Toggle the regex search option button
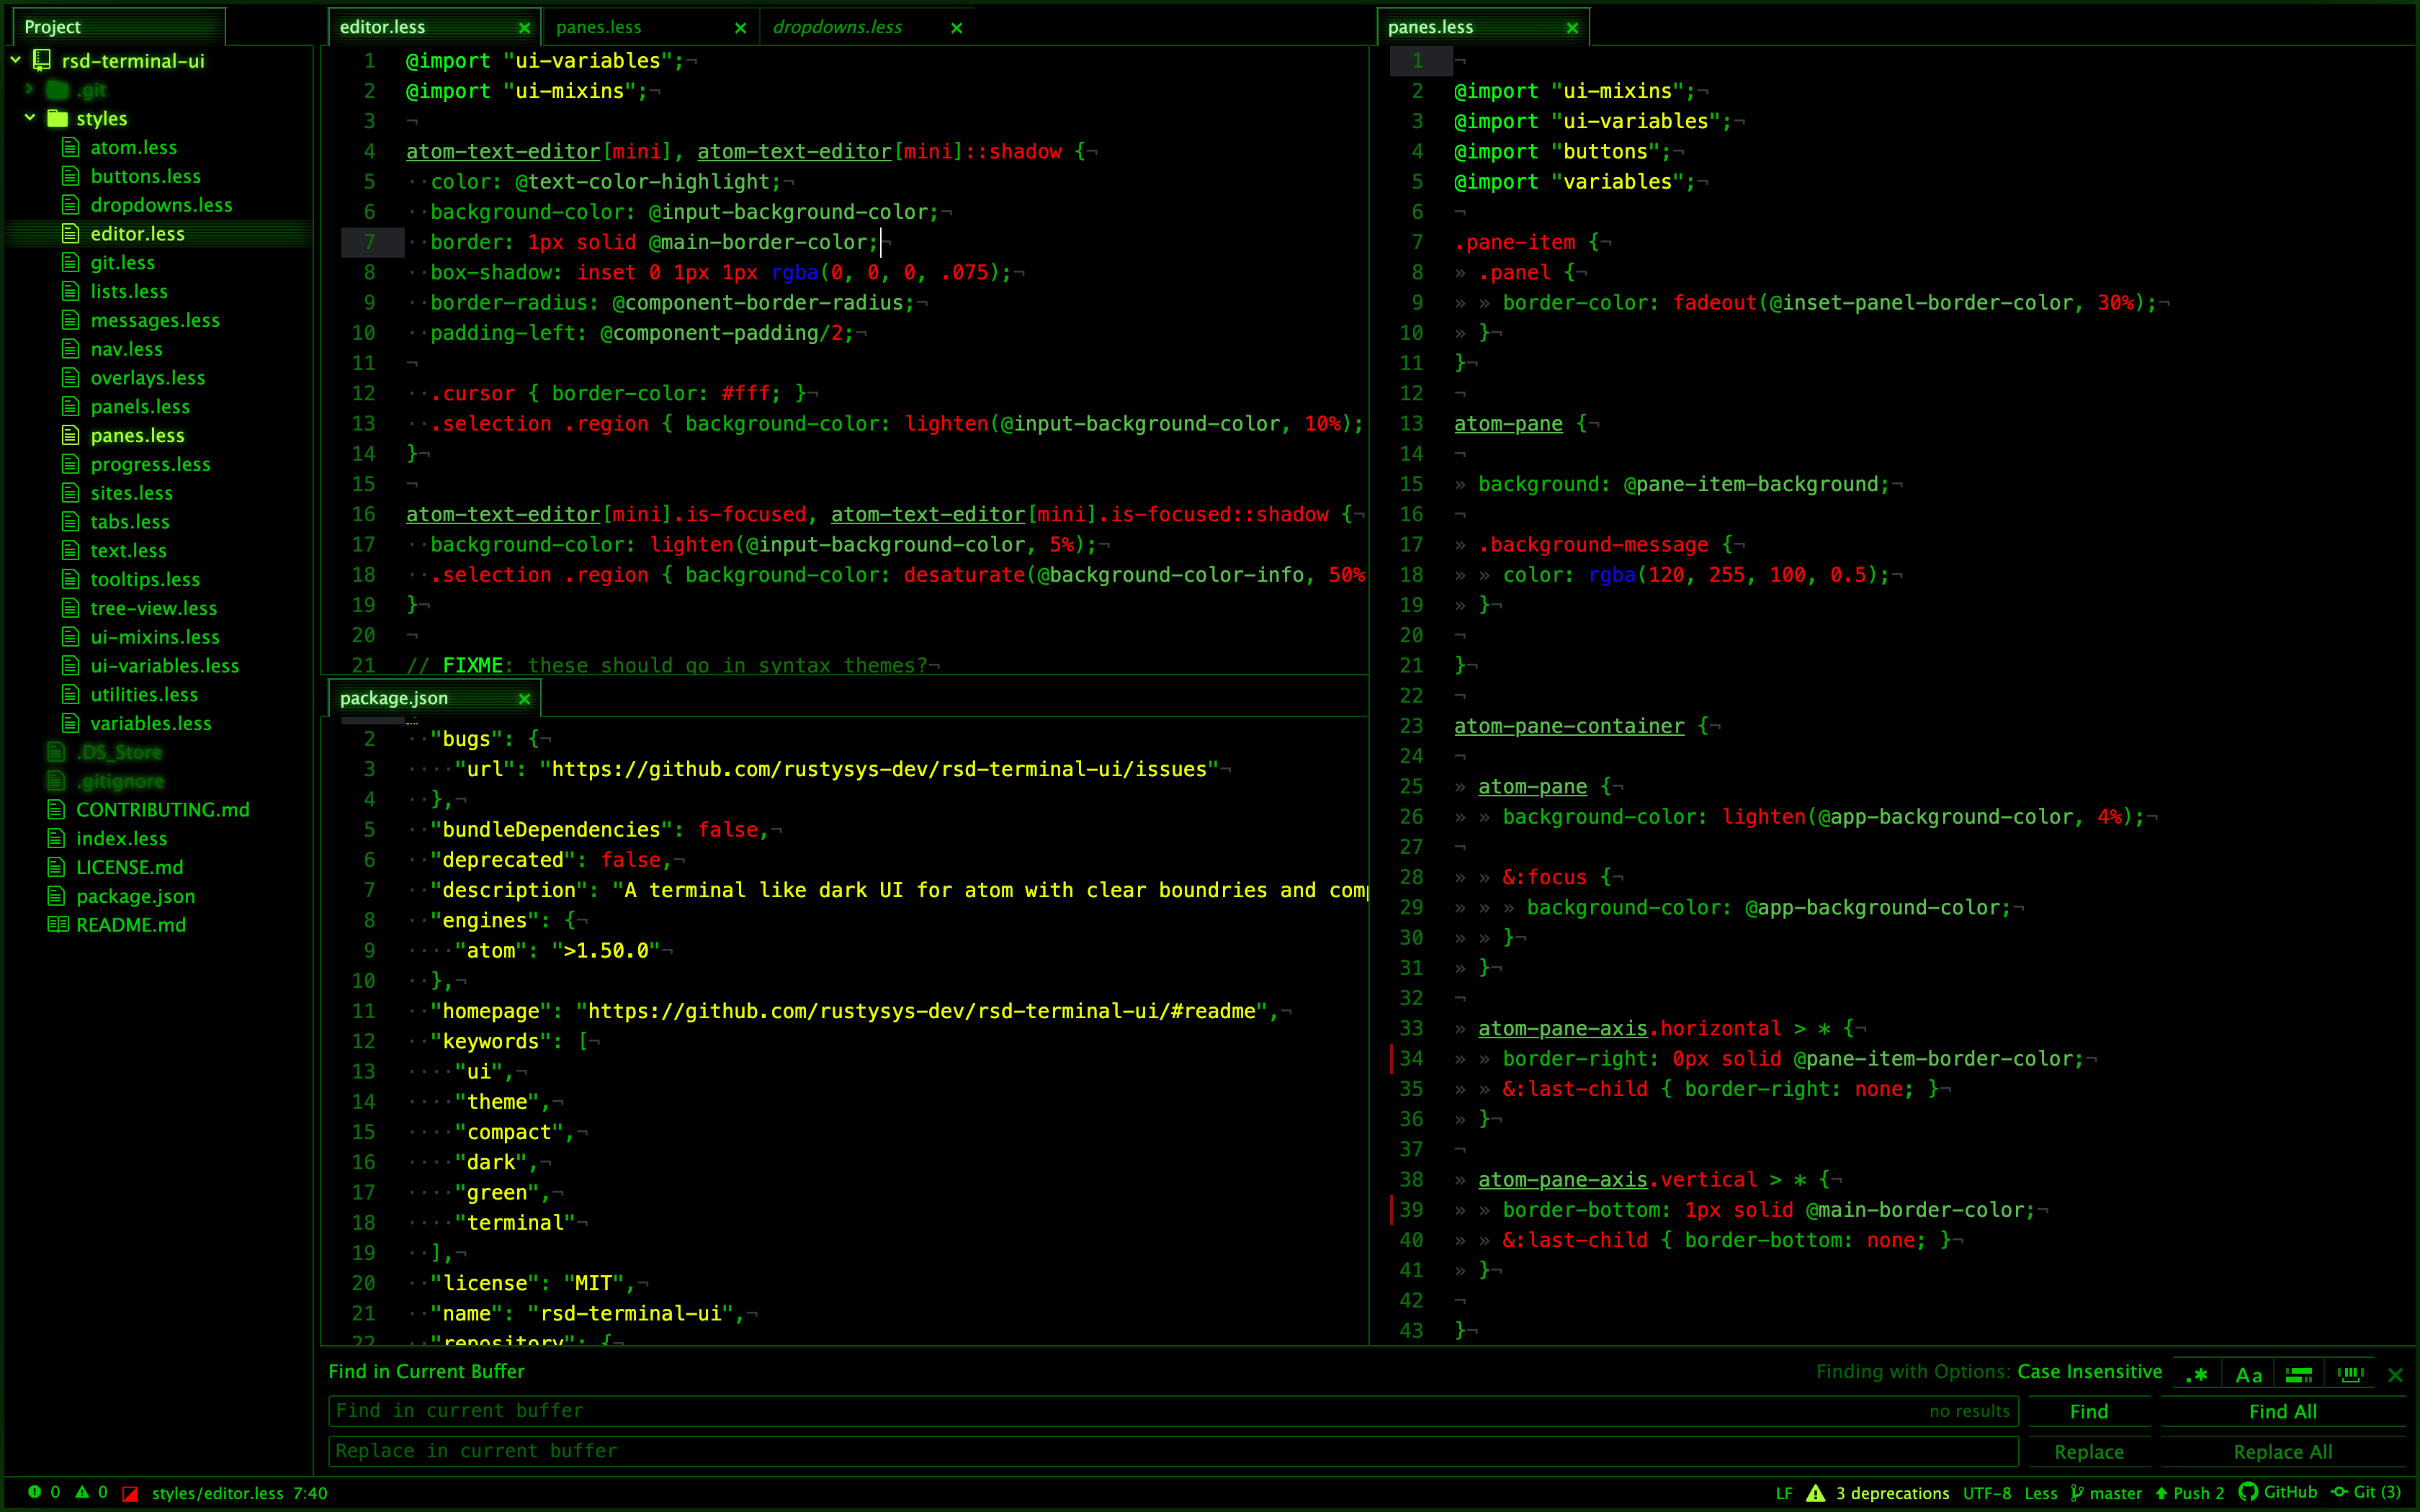 coord(2196,1374)
